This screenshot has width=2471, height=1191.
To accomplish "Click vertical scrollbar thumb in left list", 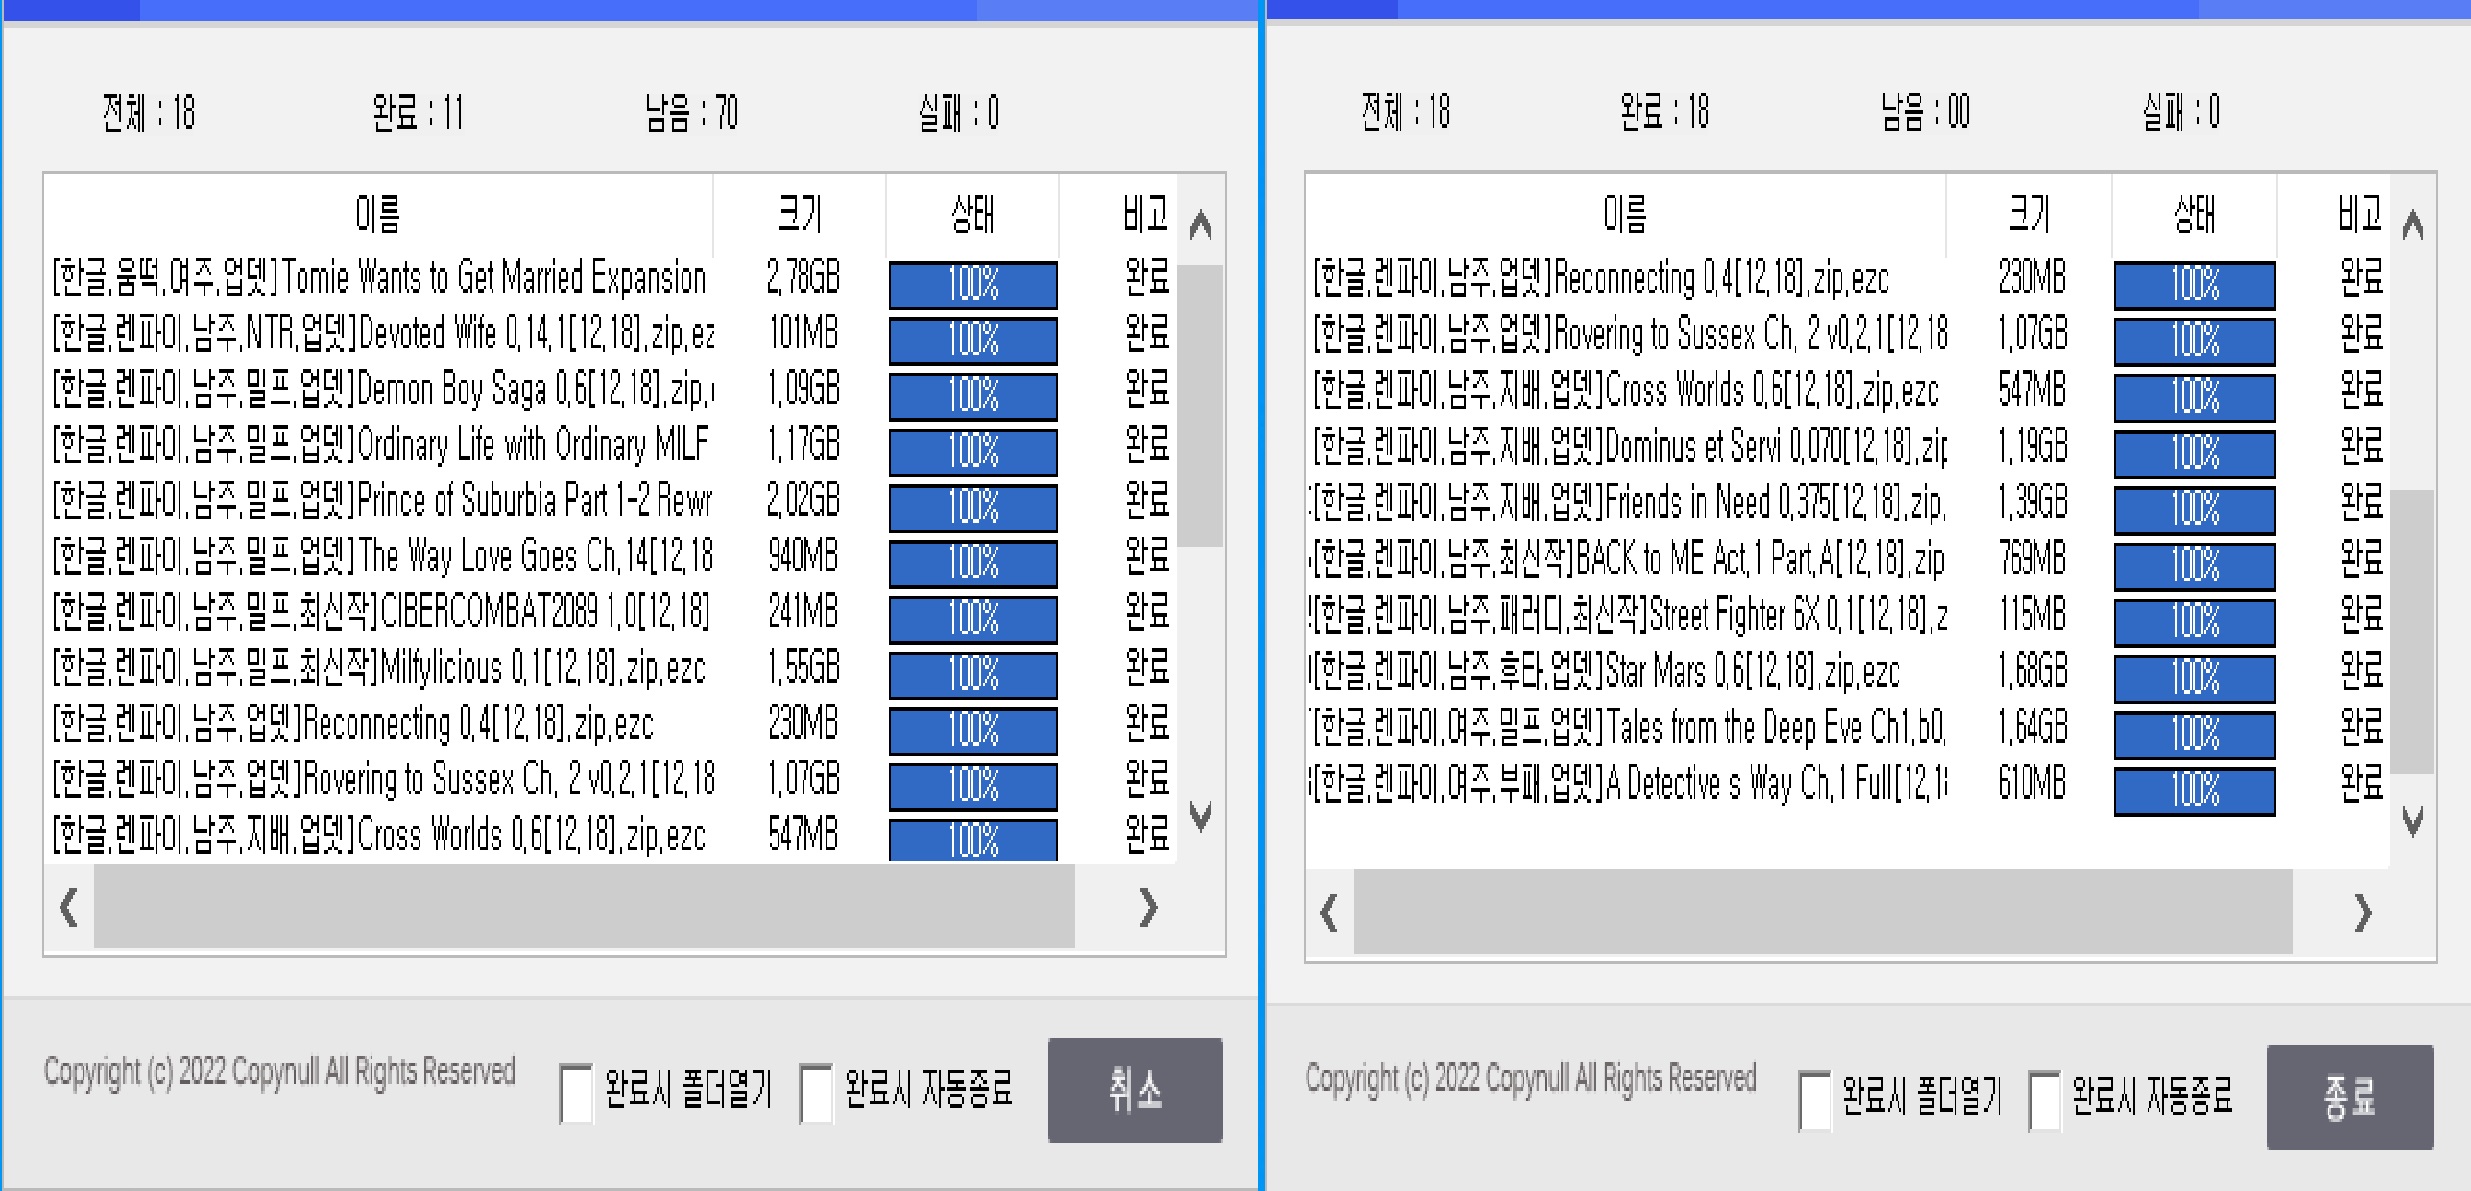I will coord(1200,405).
